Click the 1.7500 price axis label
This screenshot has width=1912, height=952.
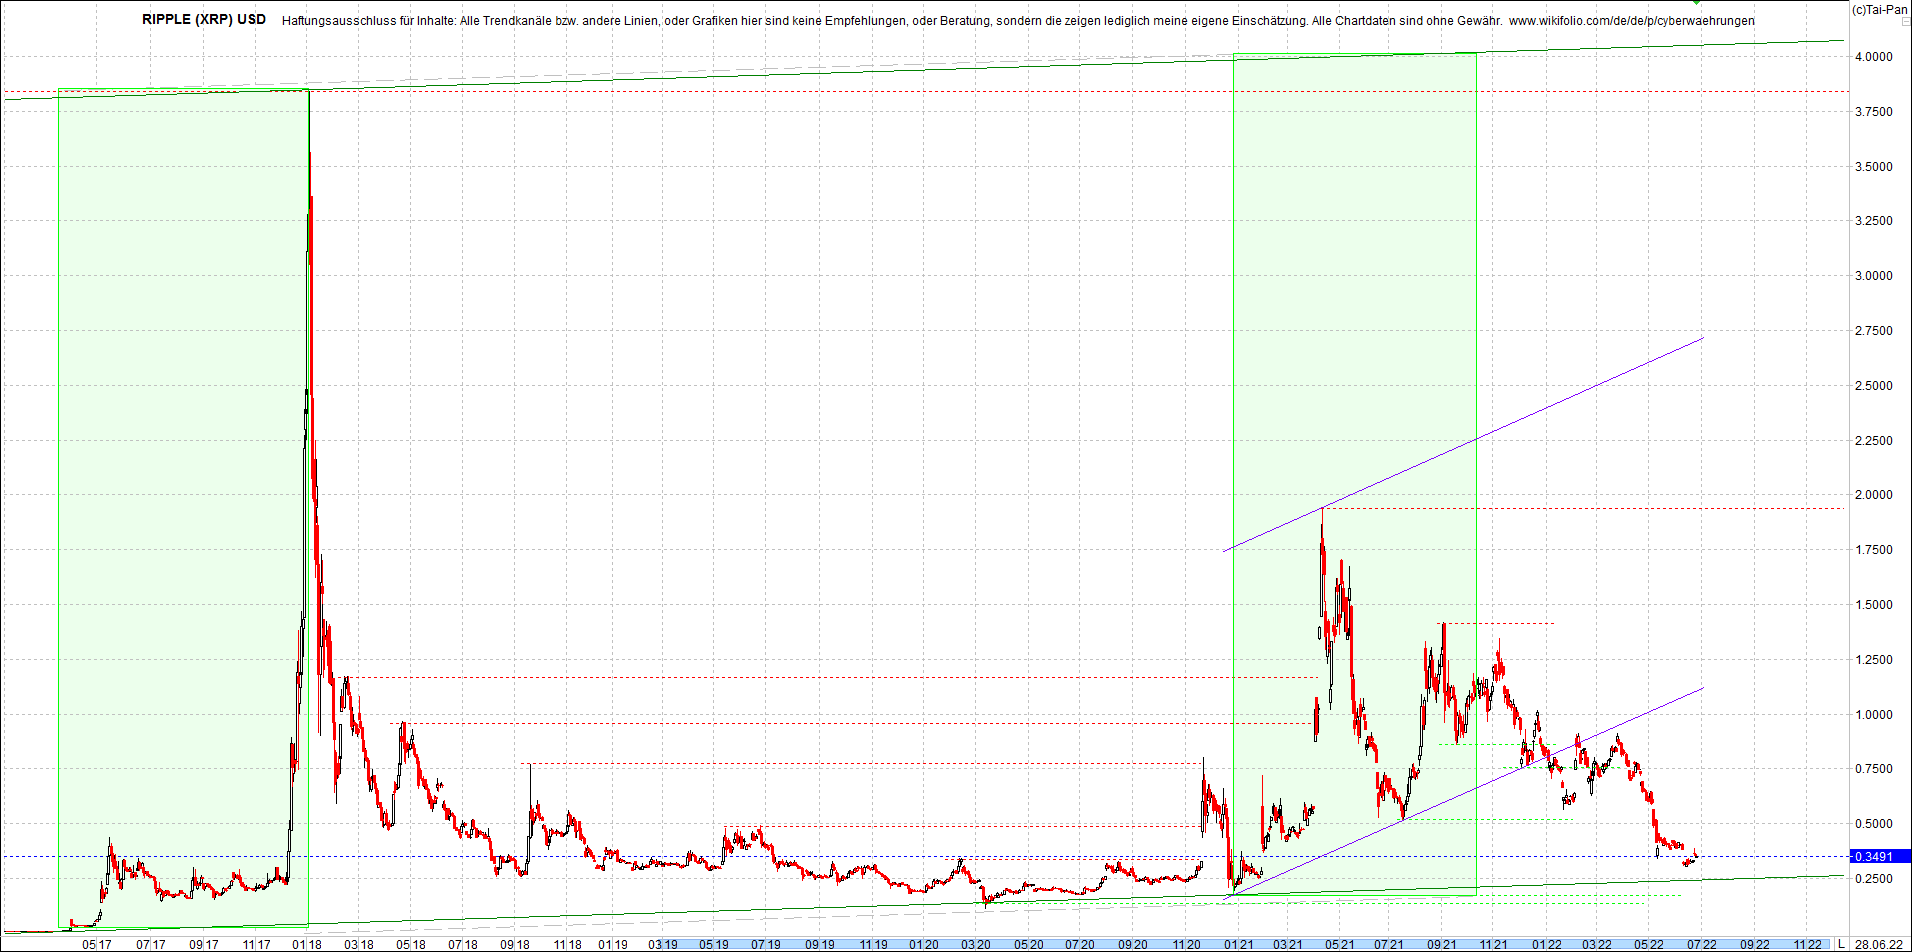pyautogui.click(x=1874, y=550)
